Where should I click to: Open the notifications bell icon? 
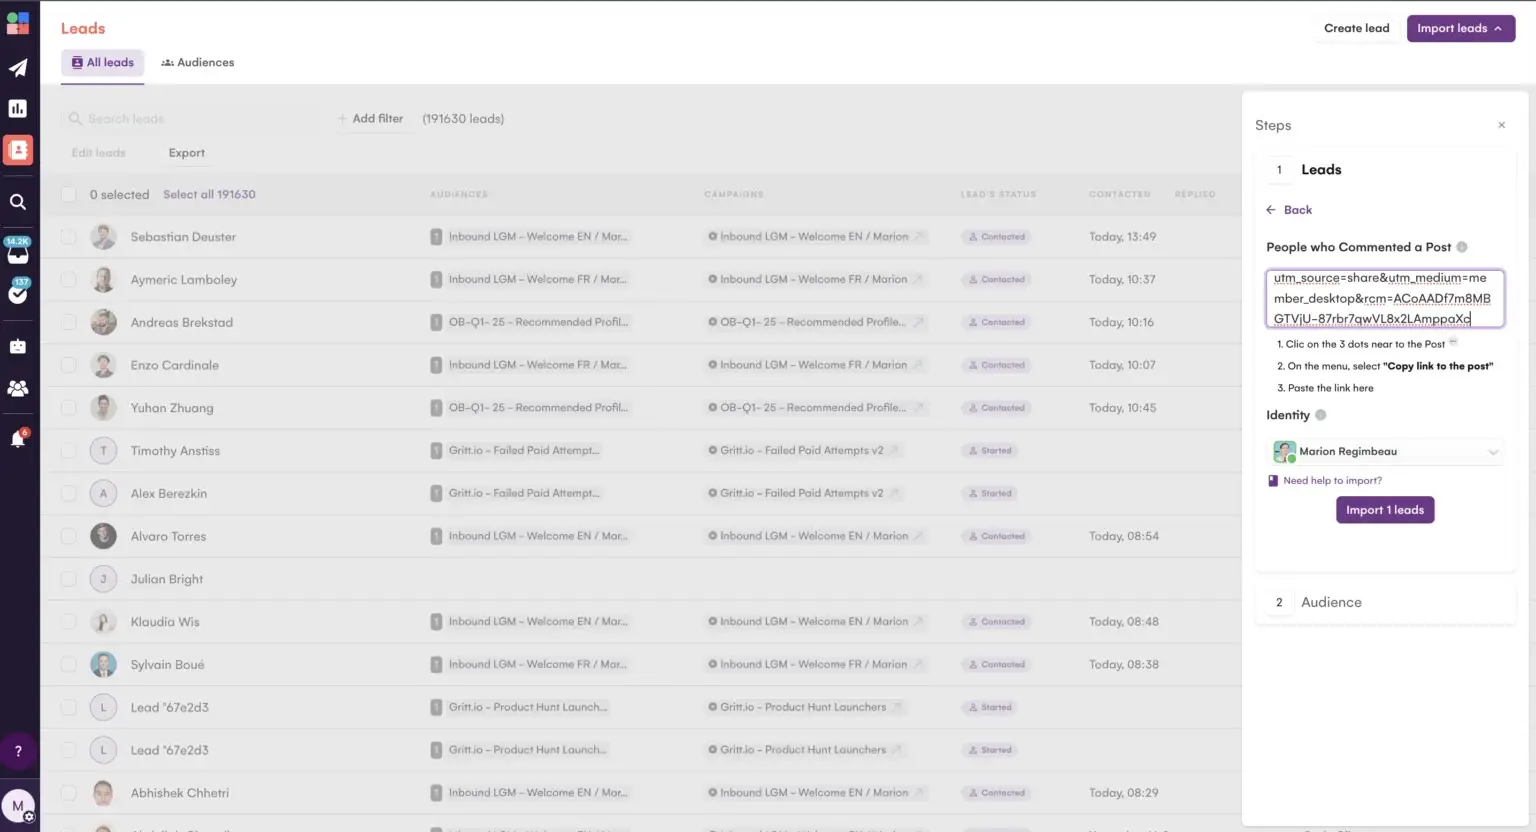point(18,438)
